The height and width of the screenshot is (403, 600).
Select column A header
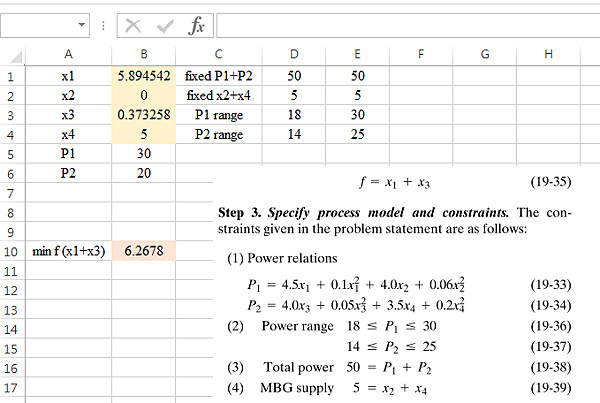point(68,54)
